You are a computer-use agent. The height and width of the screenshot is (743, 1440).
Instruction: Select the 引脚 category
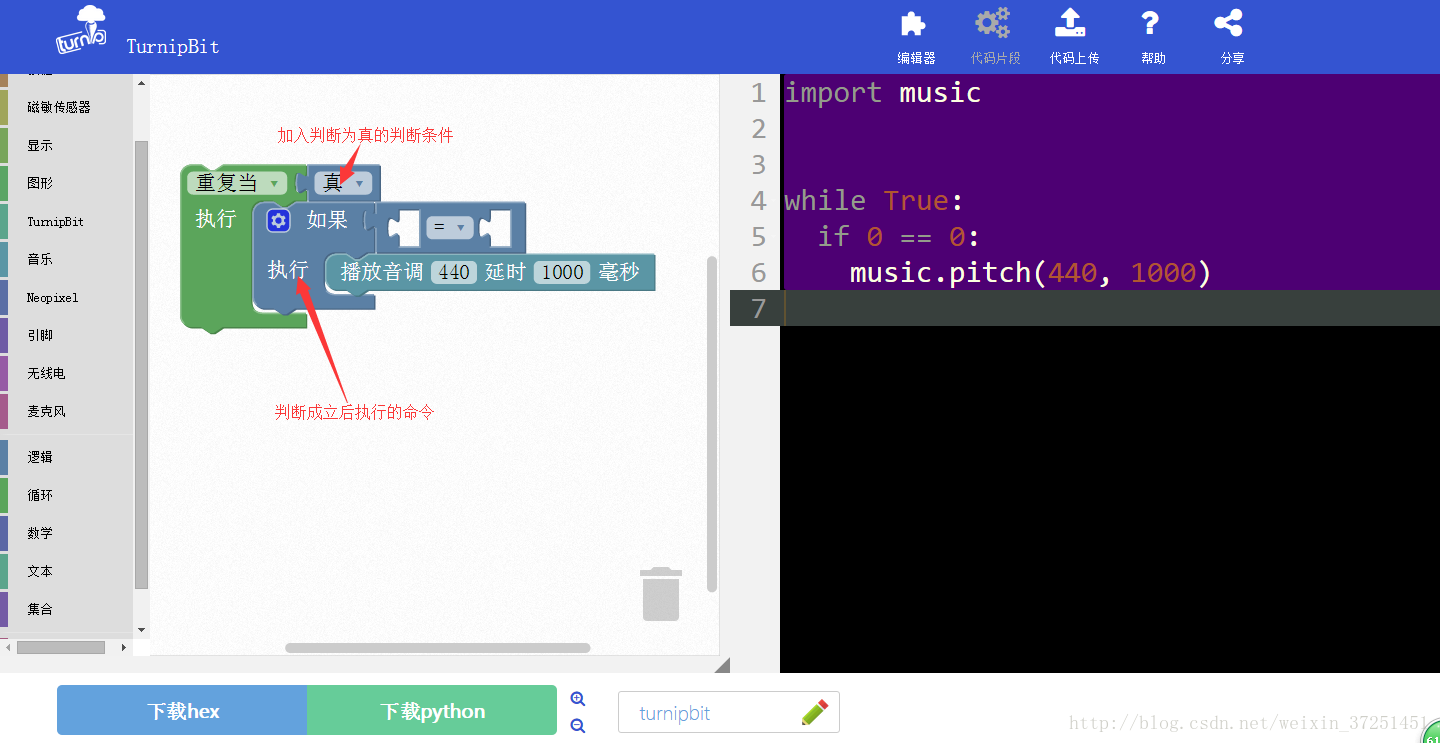(x=66, y=335)
